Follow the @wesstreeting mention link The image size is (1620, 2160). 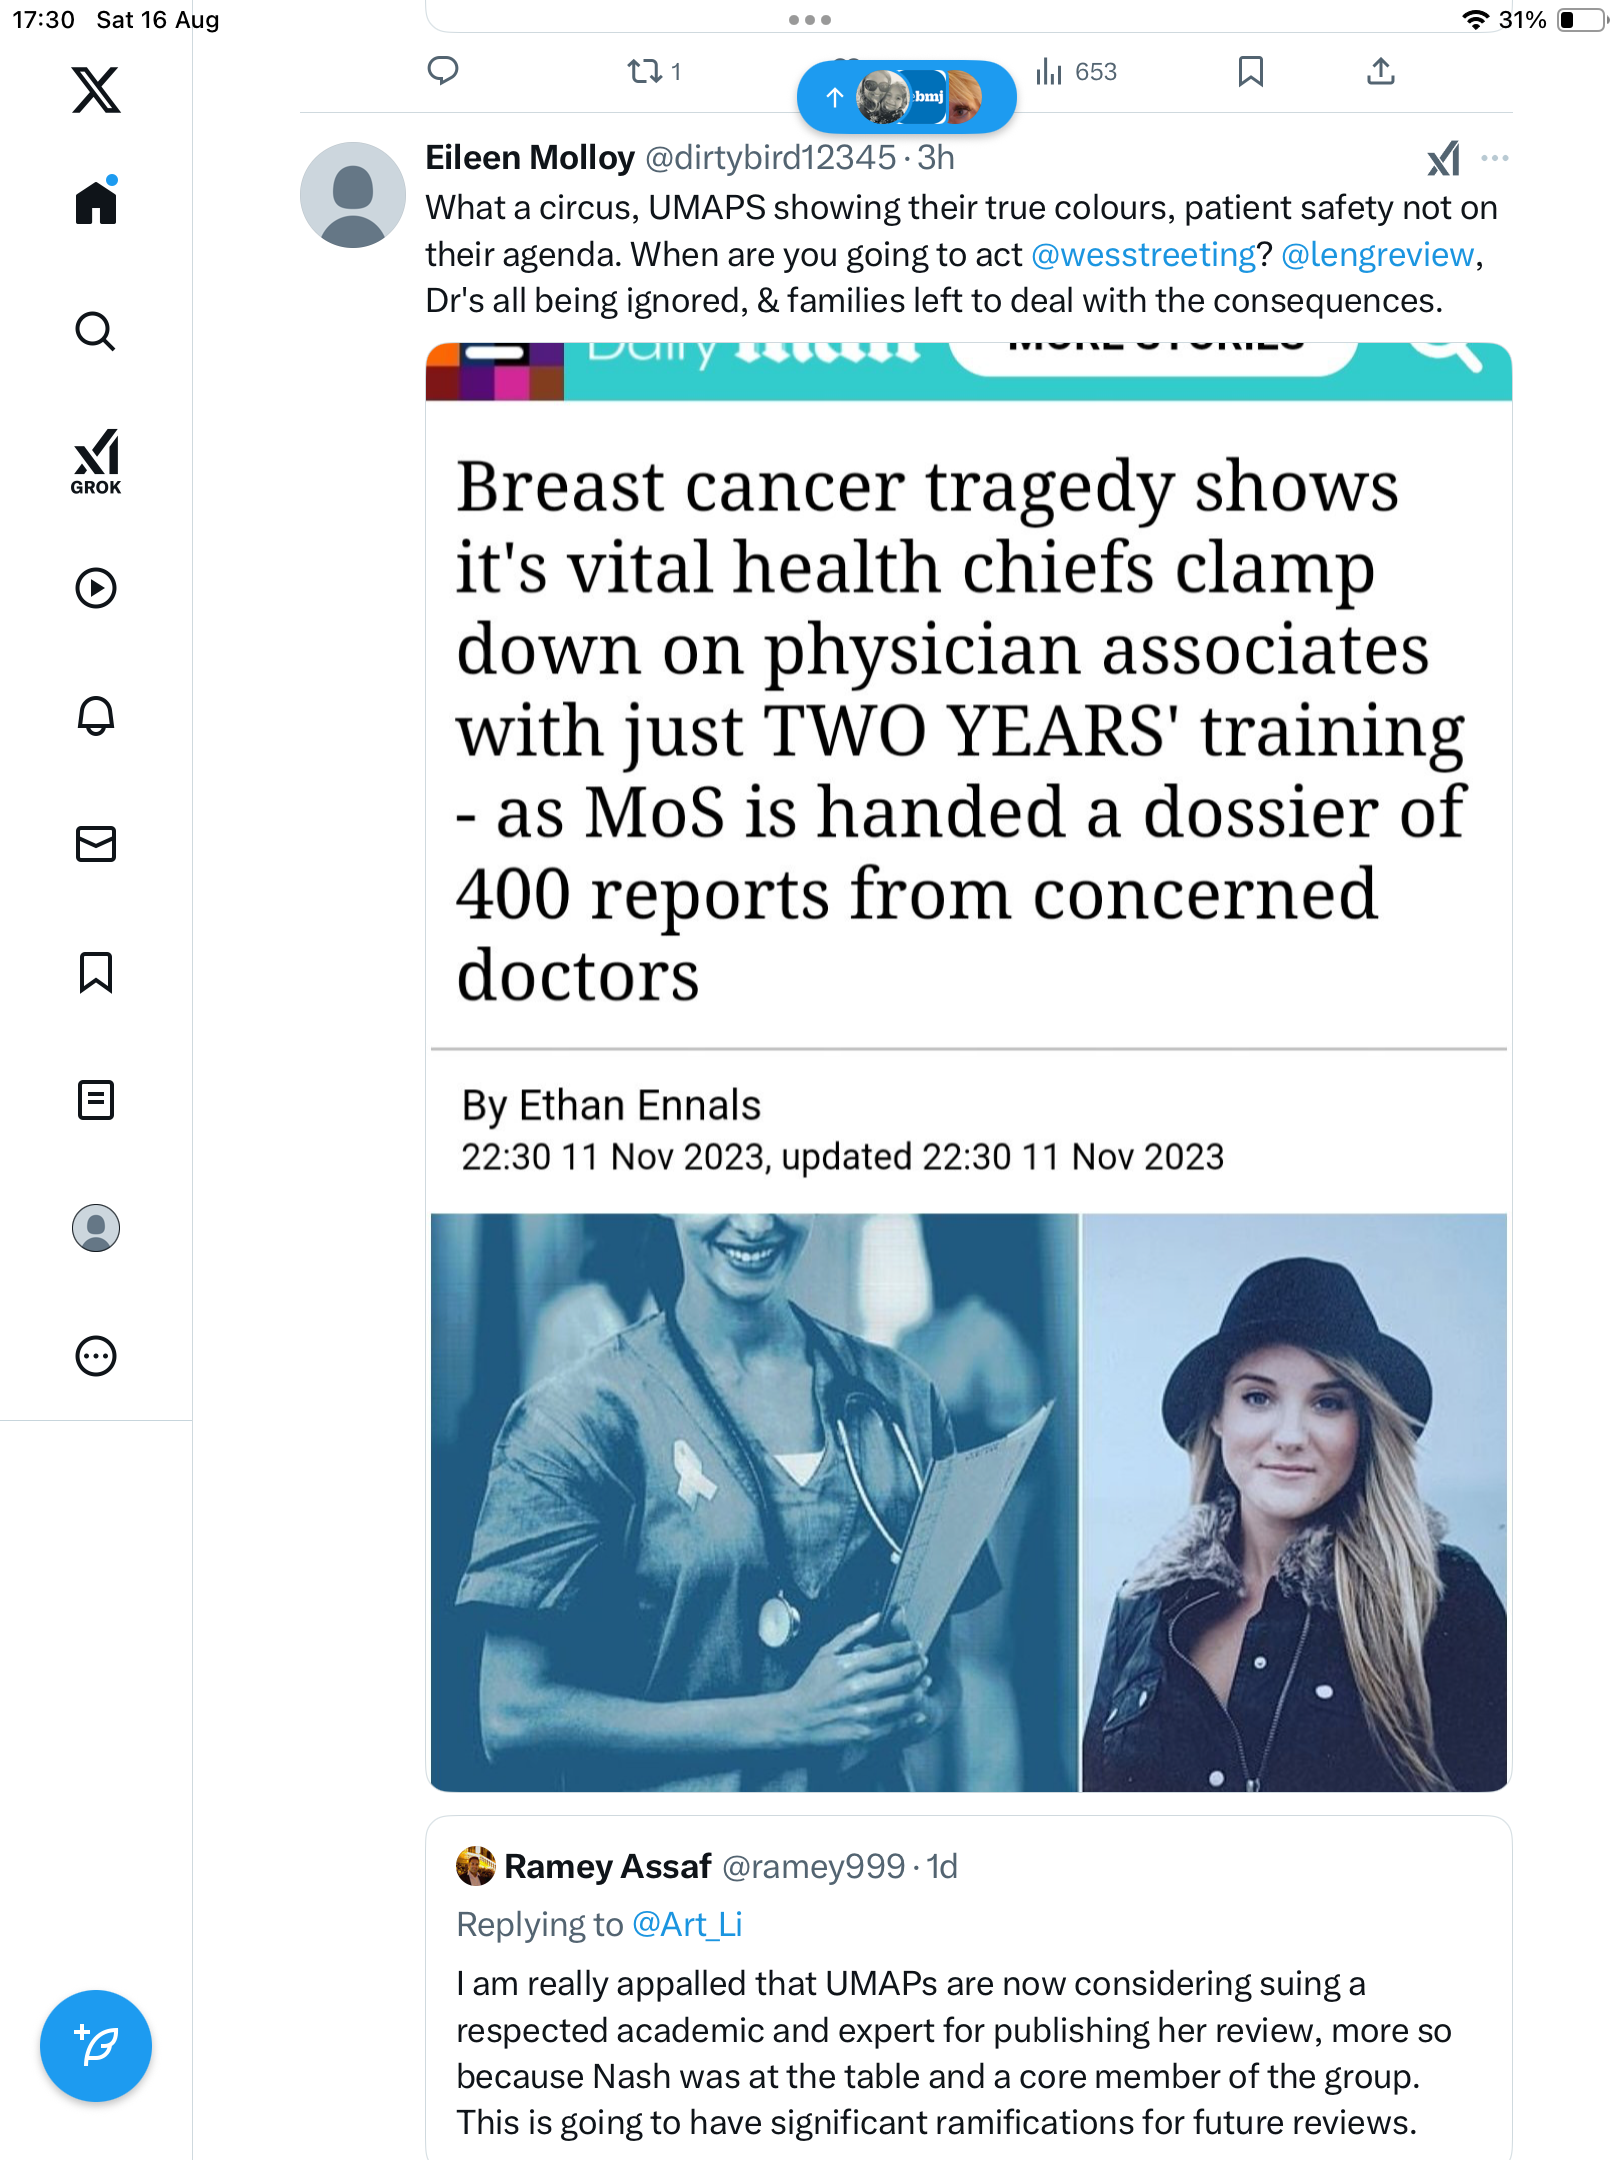[x=1143, y=254]
